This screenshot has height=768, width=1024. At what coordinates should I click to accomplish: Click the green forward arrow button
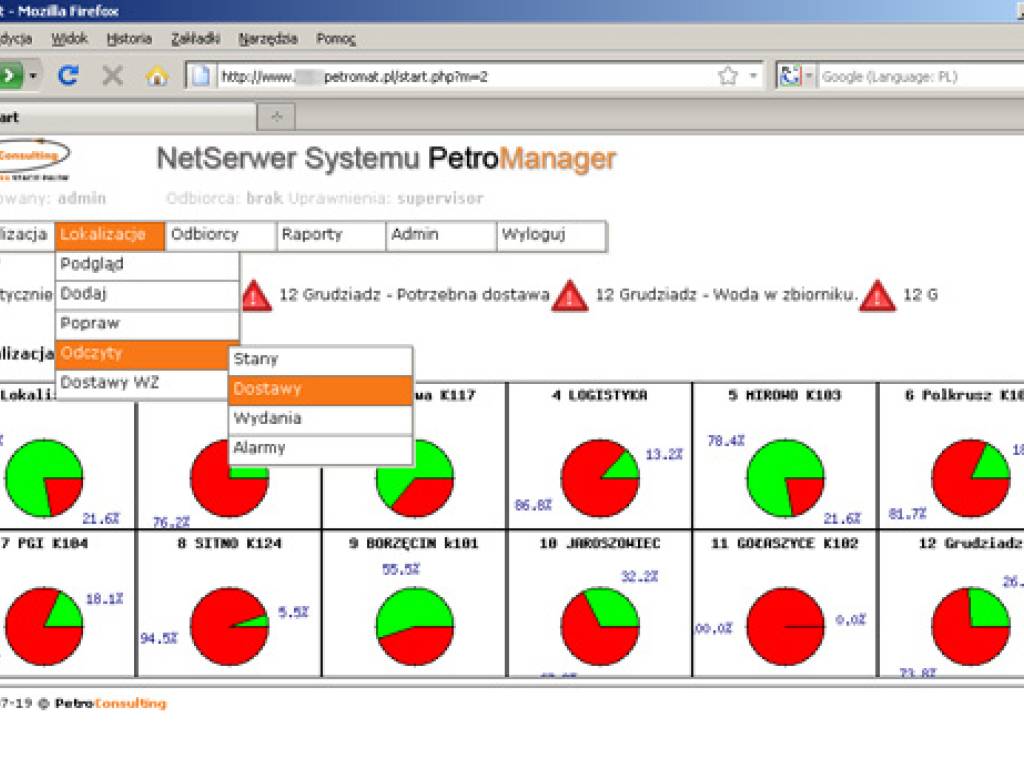10,76
